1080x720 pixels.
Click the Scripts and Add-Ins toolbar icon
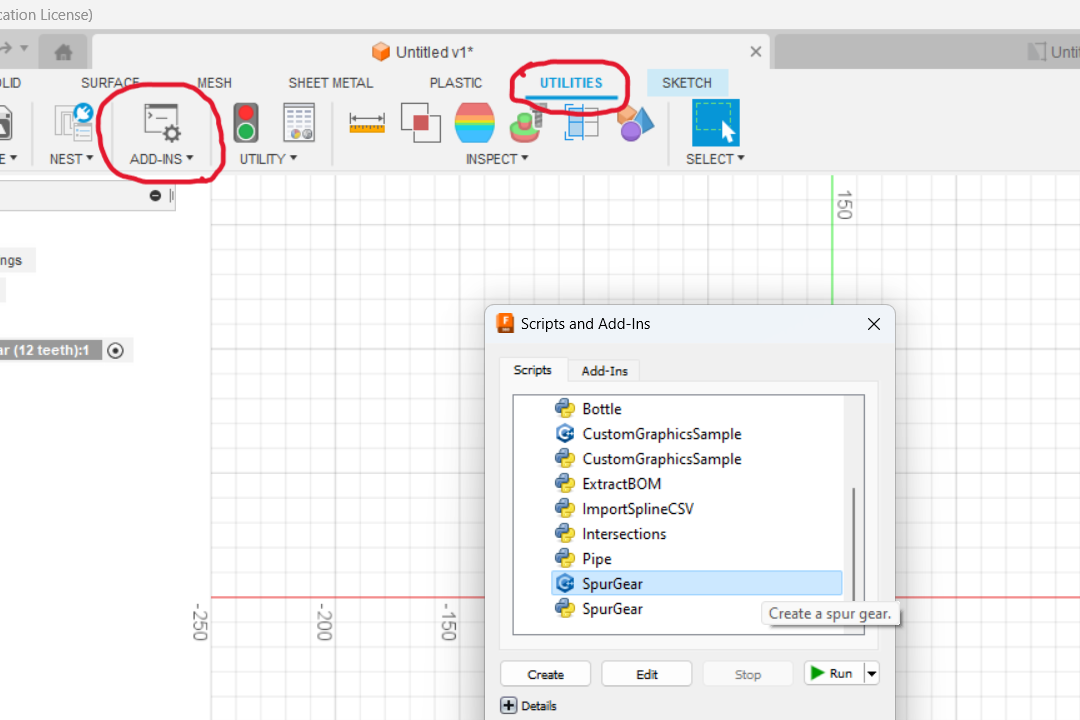click(x=163, y=123)
